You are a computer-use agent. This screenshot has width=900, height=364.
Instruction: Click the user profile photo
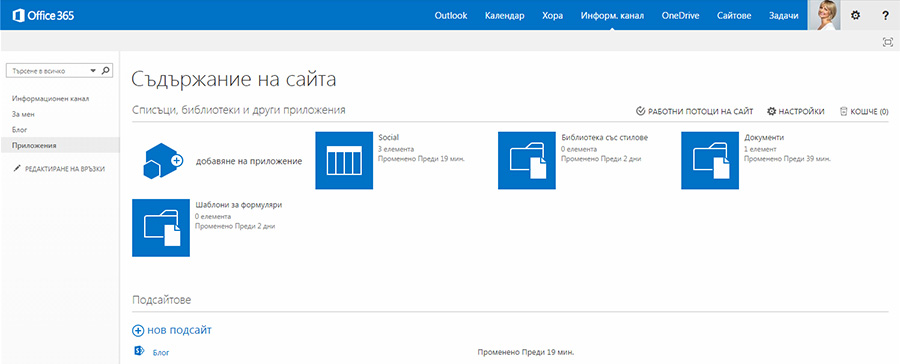[824, 16]
